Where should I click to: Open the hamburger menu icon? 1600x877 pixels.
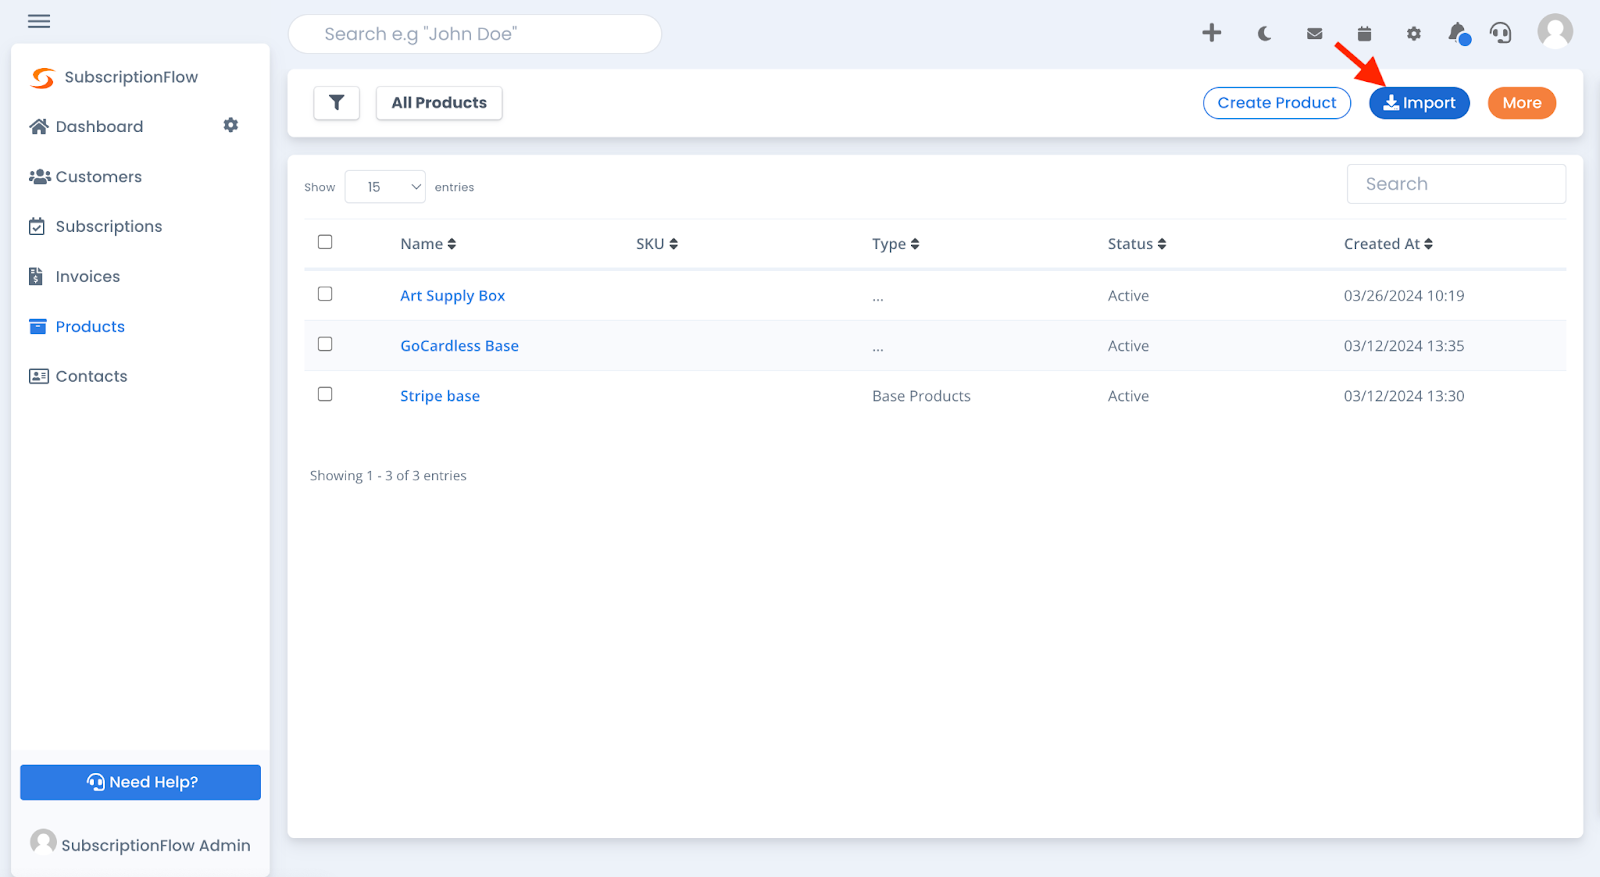(39, 21)
